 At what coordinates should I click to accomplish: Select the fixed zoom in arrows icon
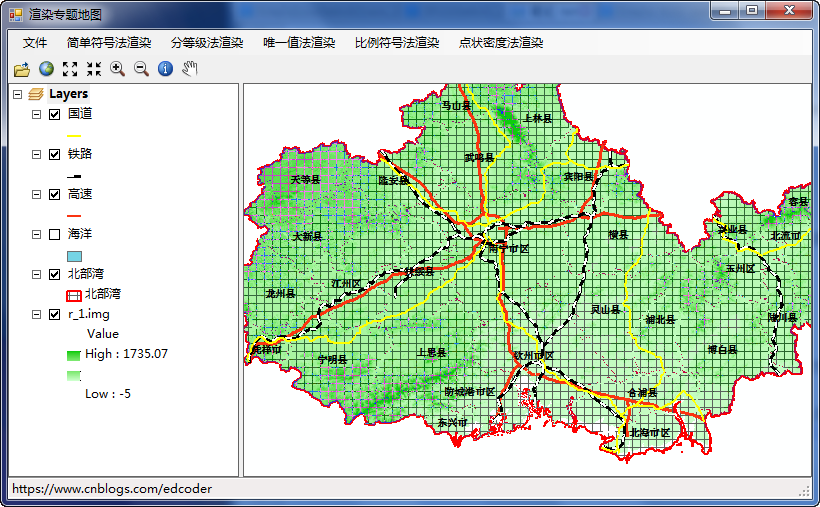pyautogui.click(x=70, y=69)
